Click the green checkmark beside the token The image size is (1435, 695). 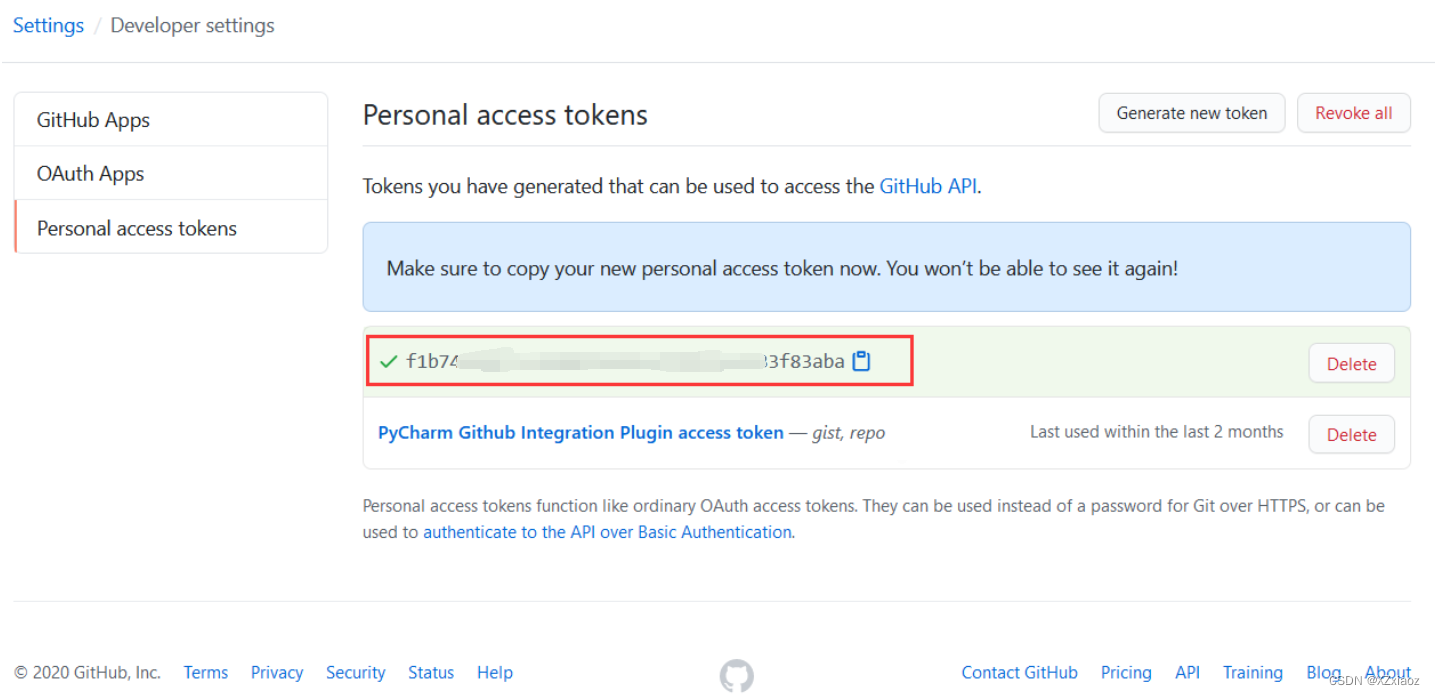coord(388,362)
